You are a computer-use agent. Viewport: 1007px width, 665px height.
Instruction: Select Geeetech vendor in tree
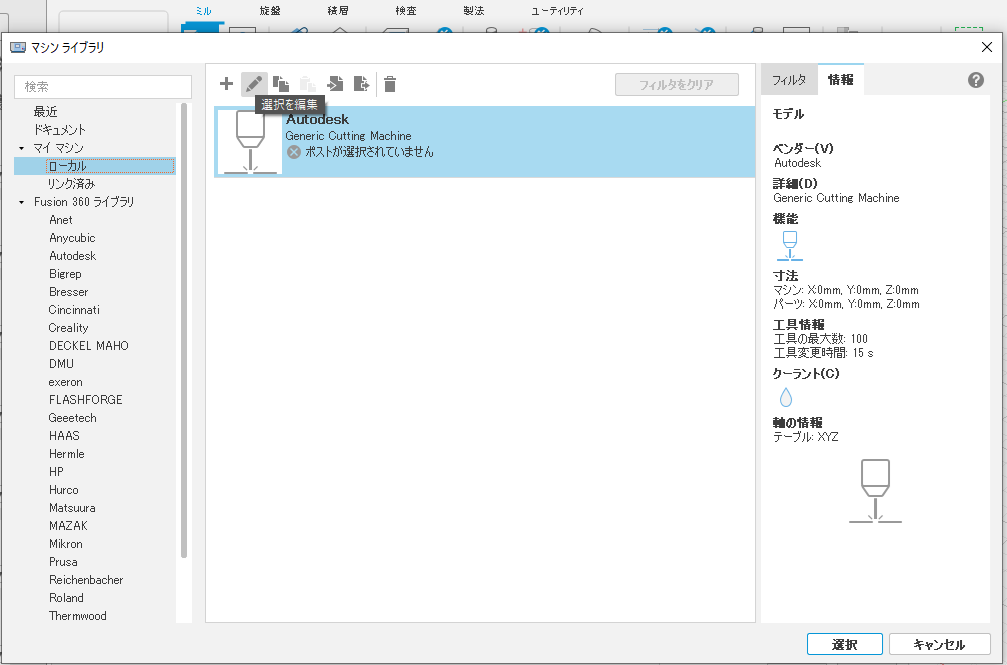click(x=73, y=418)
